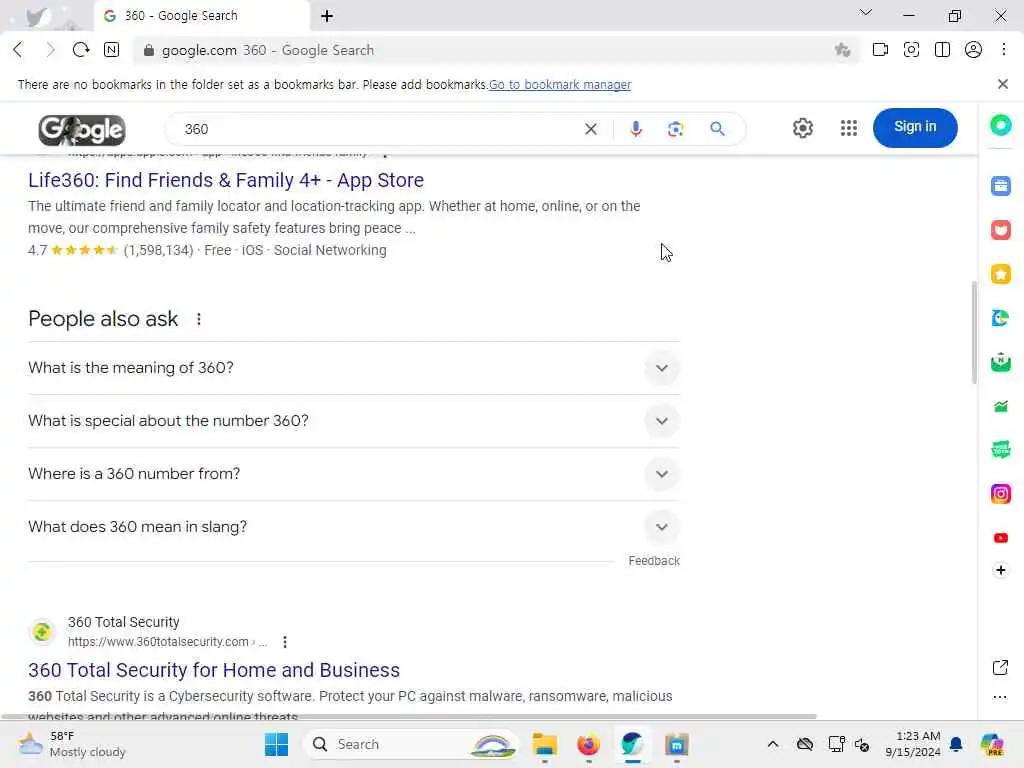Reload the current page
Screen dimensions: 1024x768
point(81,50)
